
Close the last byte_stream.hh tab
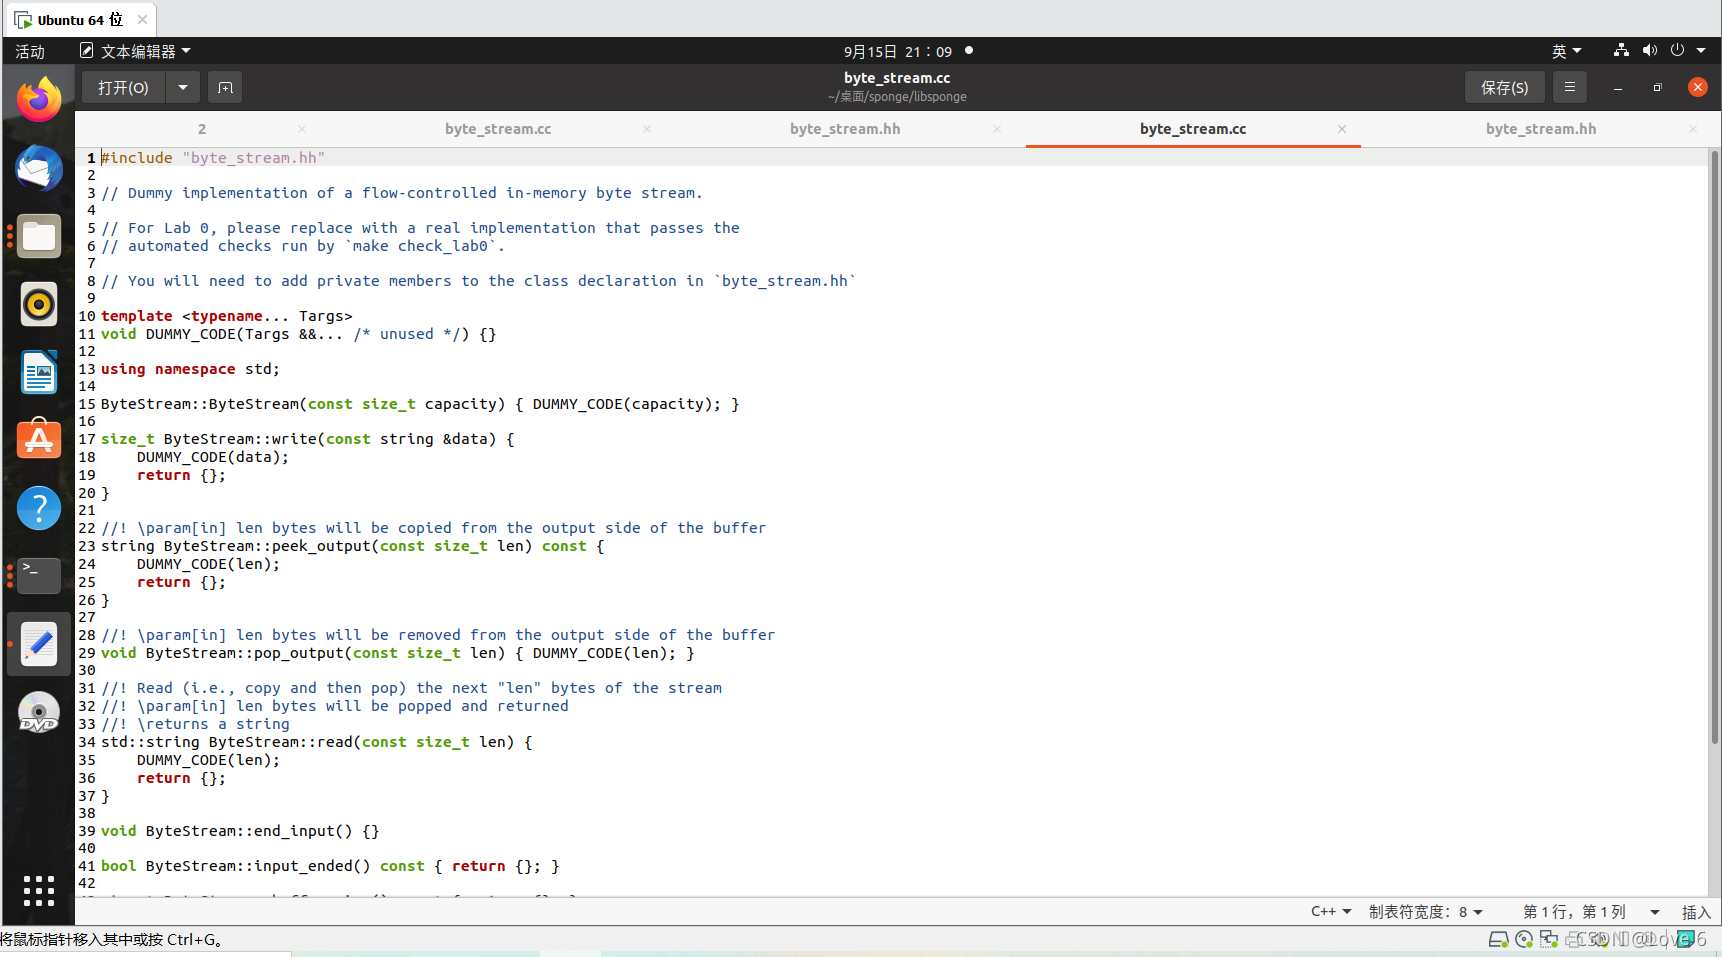tap(1693, 129)
